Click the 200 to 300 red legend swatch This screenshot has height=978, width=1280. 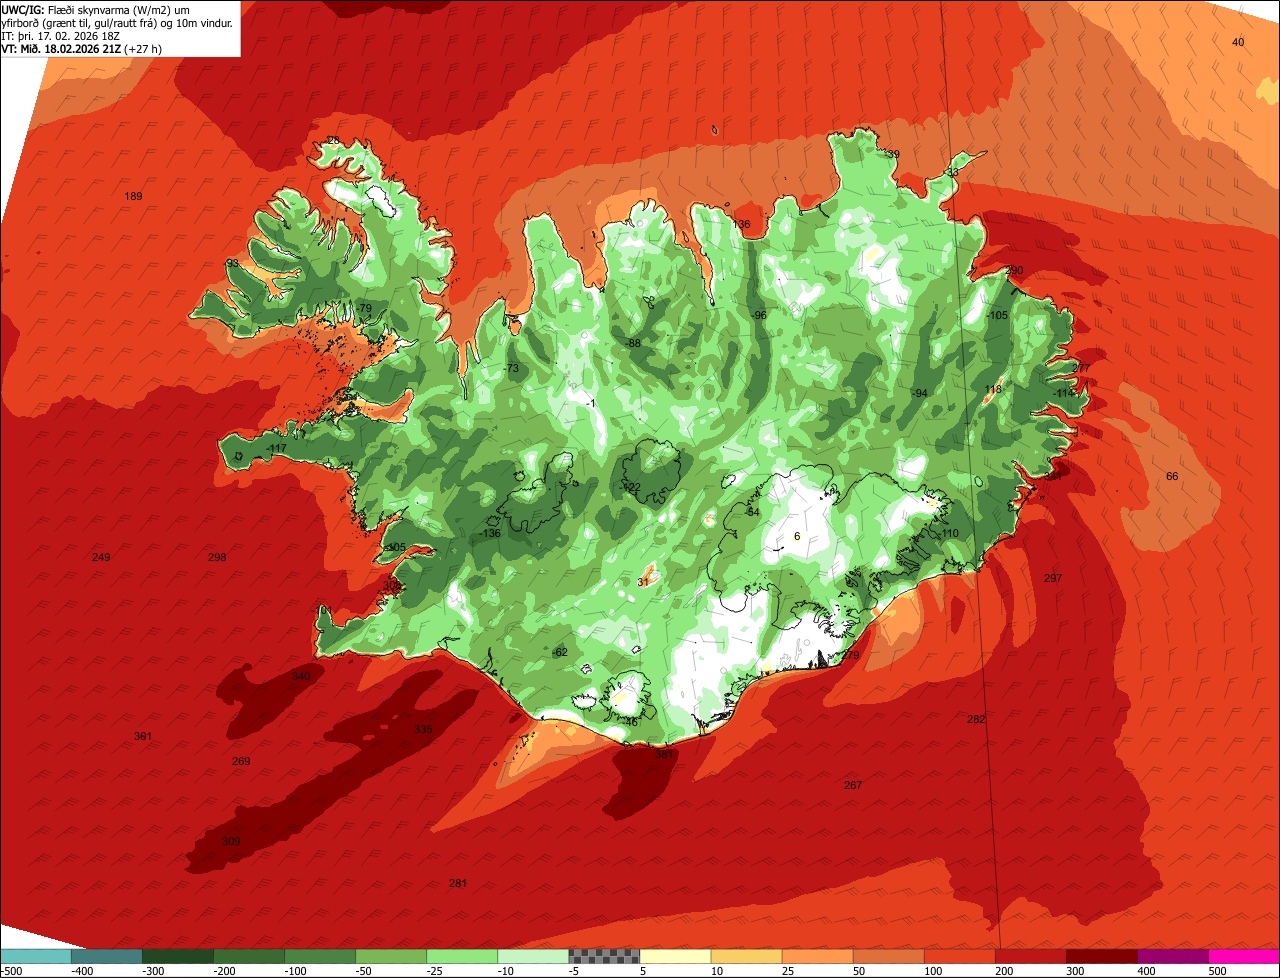[1031, 956]
